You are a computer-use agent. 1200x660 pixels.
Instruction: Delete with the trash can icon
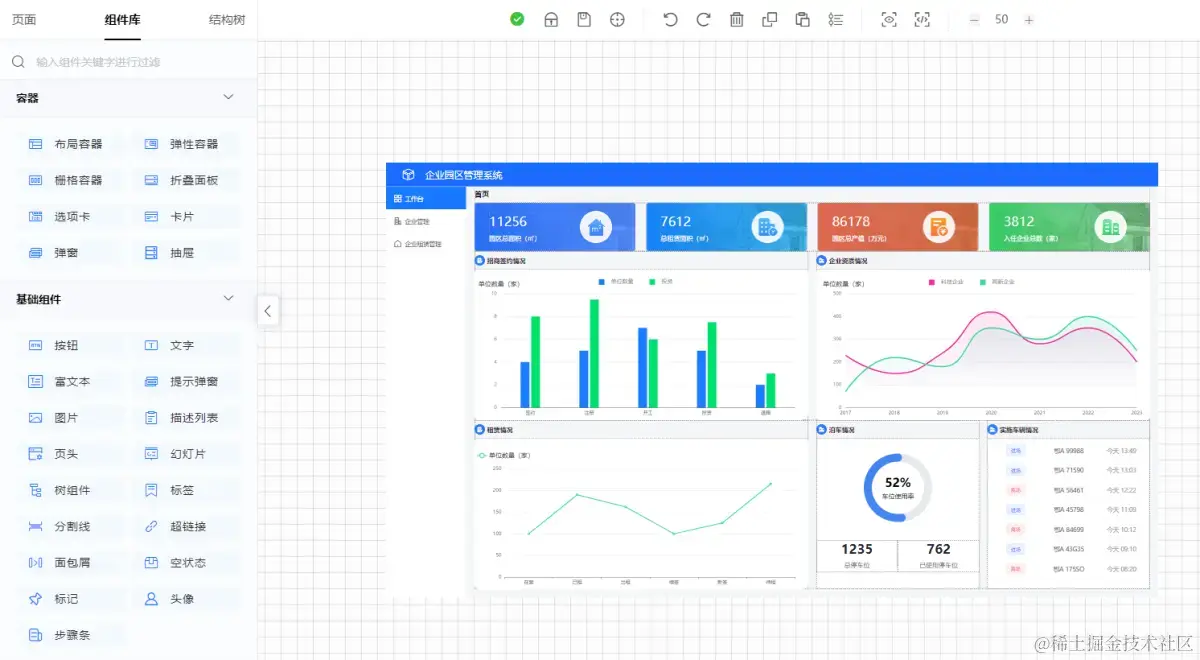coord(736,19)
